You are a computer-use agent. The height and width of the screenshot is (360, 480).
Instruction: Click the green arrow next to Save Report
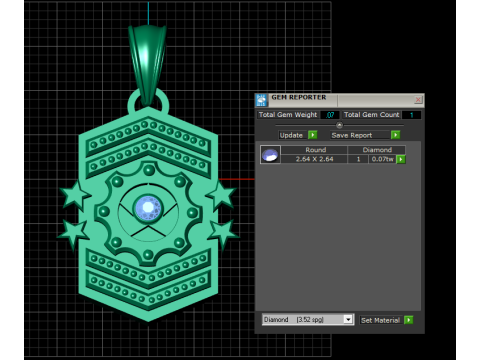pyautogui.click(x=395, y=135)
